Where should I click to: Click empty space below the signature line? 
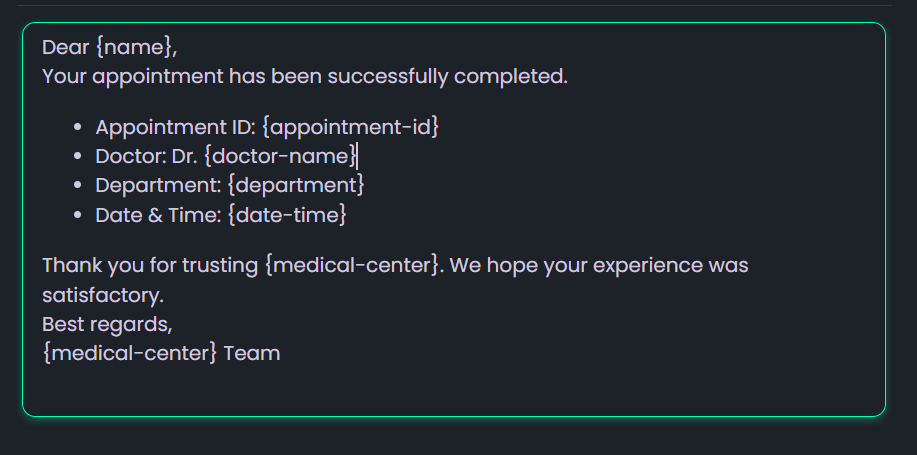pyautogui.click(x=450, y=390)
